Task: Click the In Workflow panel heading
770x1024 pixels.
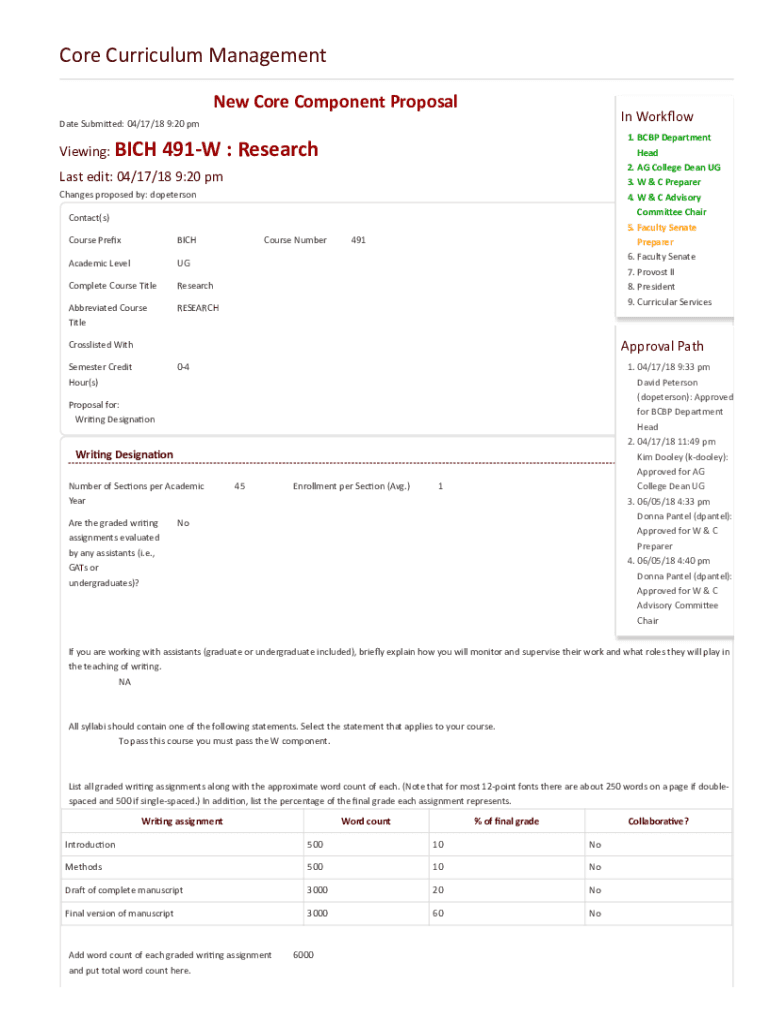Action: tap(656, 116)
